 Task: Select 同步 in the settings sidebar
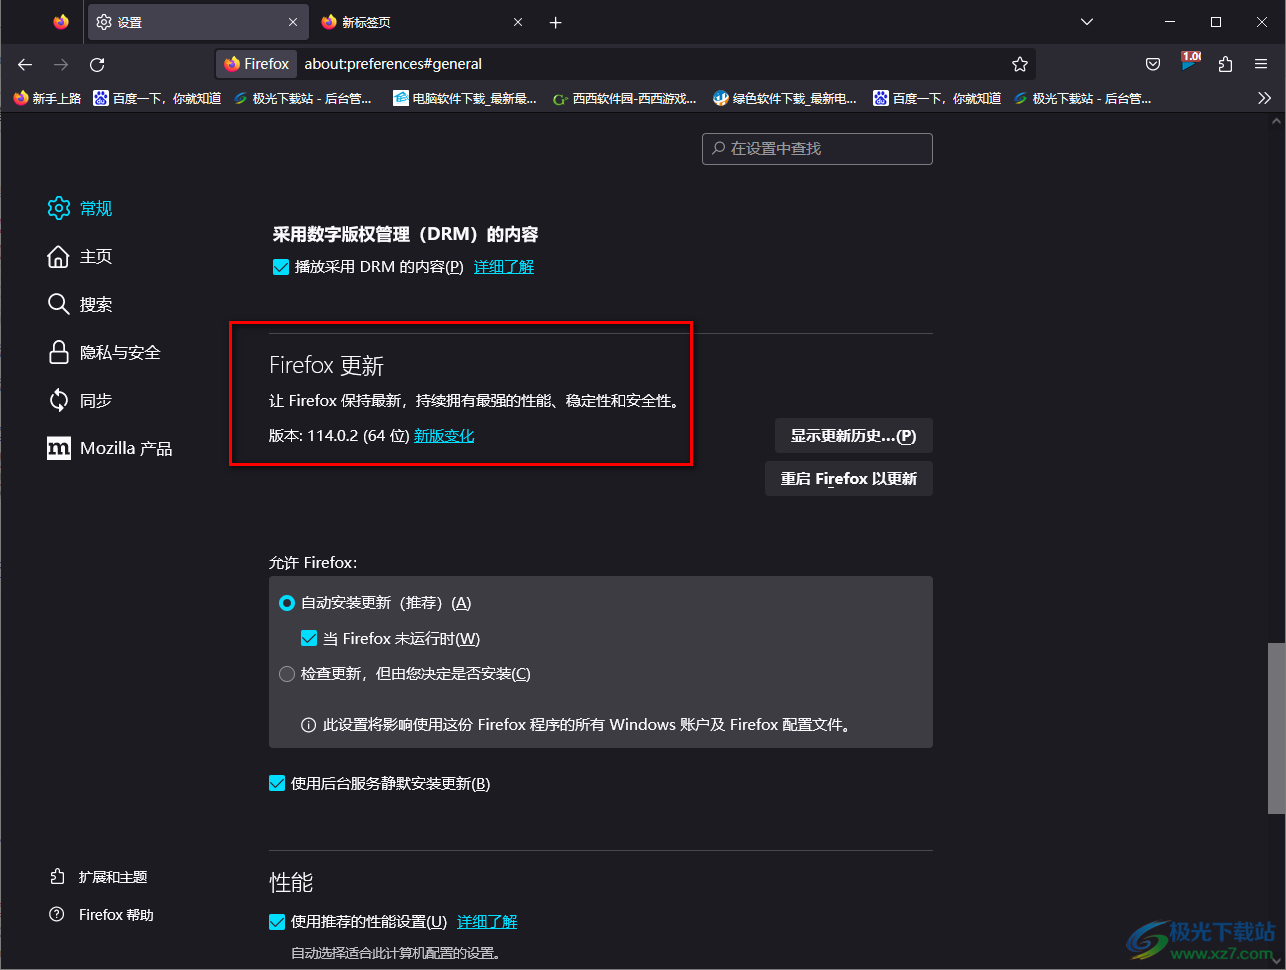[x=81, y=400]
